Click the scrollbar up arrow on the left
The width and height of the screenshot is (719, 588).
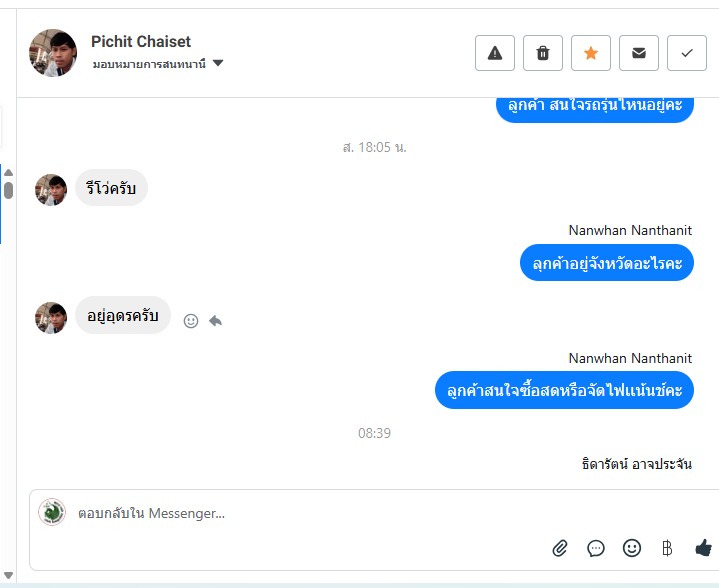pos(8,173)
